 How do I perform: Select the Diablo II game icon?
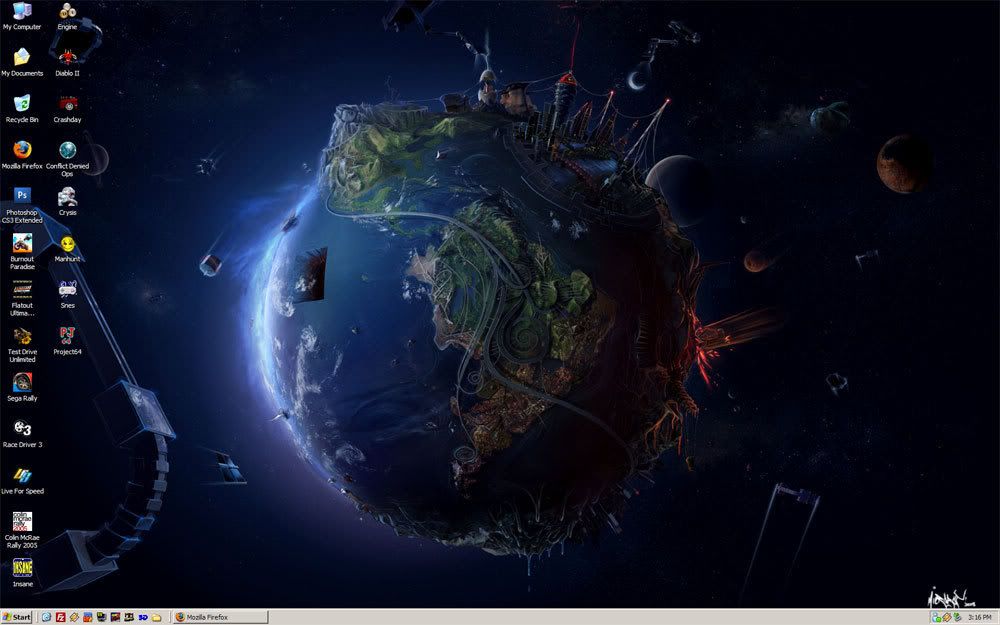(67, 57)
